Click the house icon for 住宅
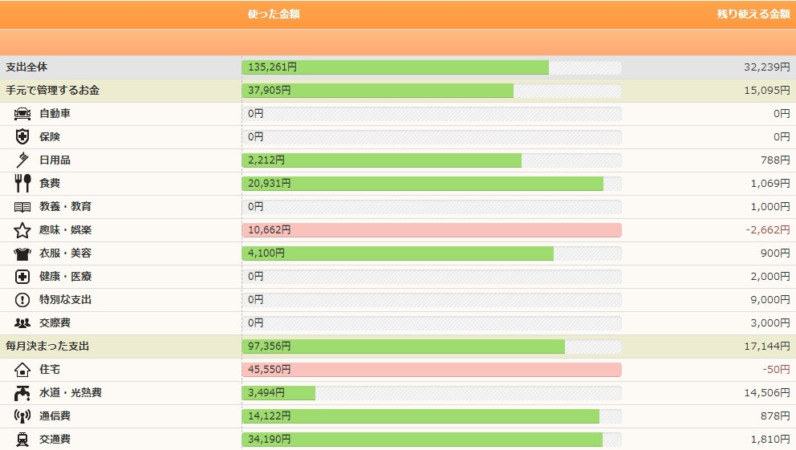The width and height of the screenshot is (796, 450). click(22, 370)
